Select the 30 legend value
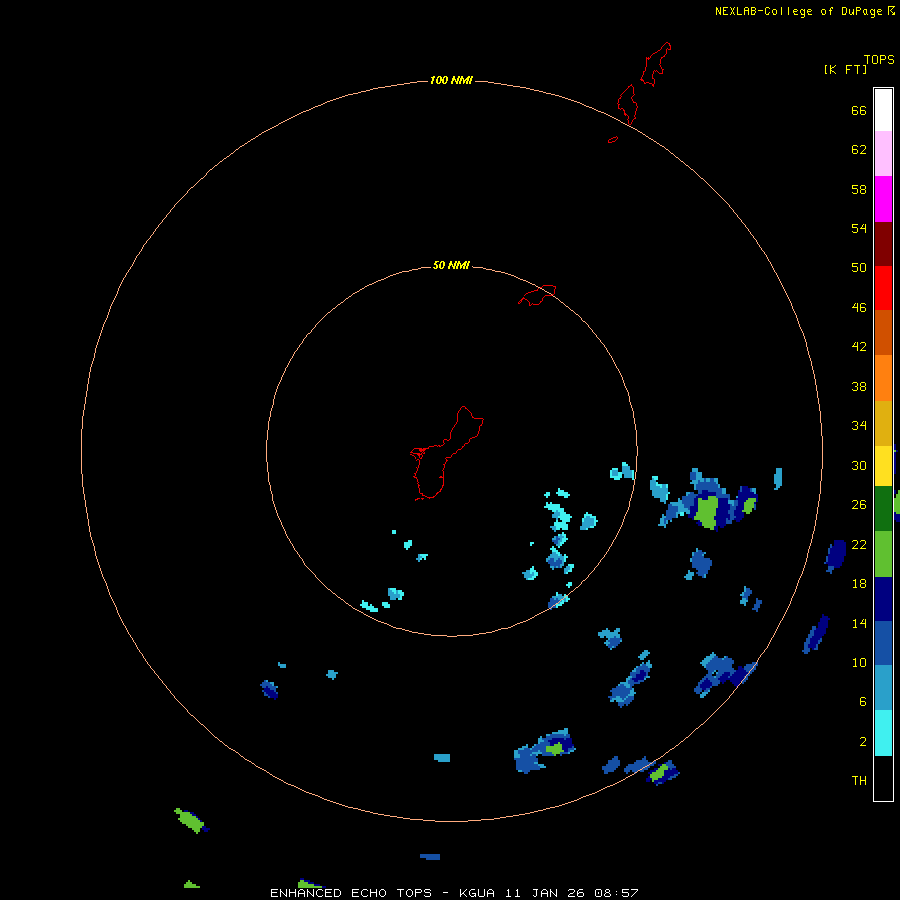 pyautogui.click(x=859, y=465)
